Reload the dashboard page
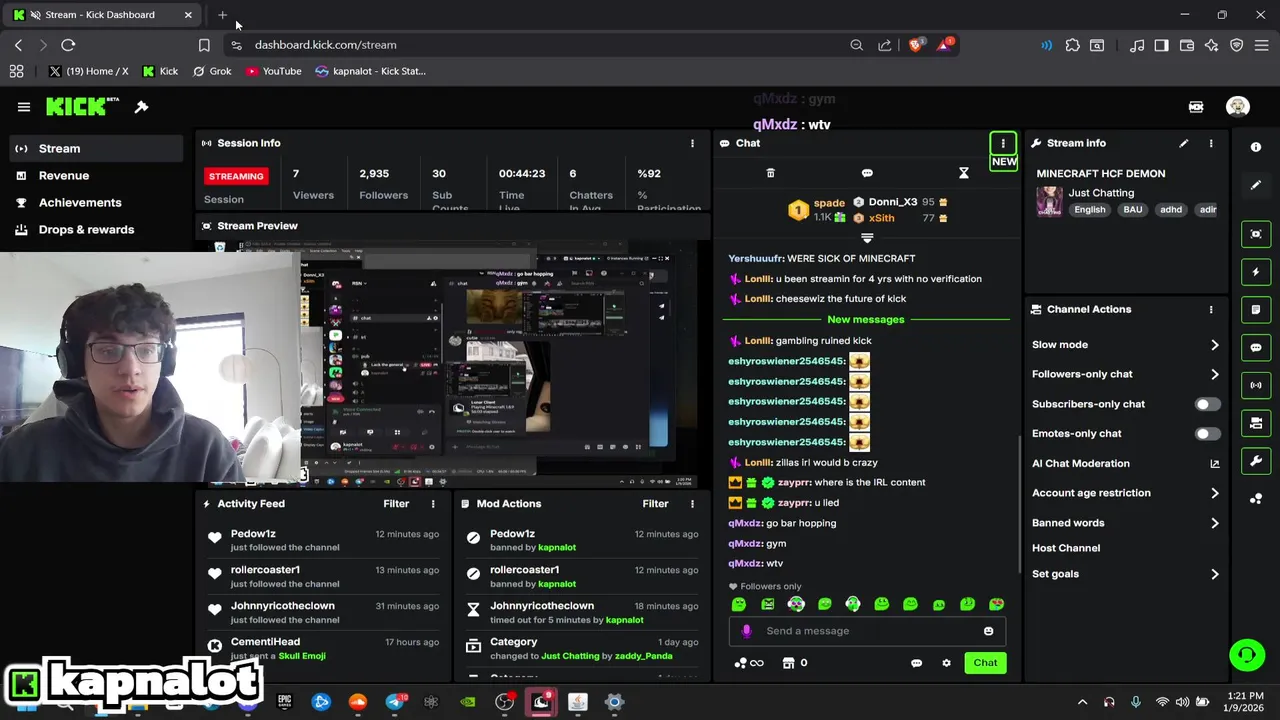 (68, 45)
